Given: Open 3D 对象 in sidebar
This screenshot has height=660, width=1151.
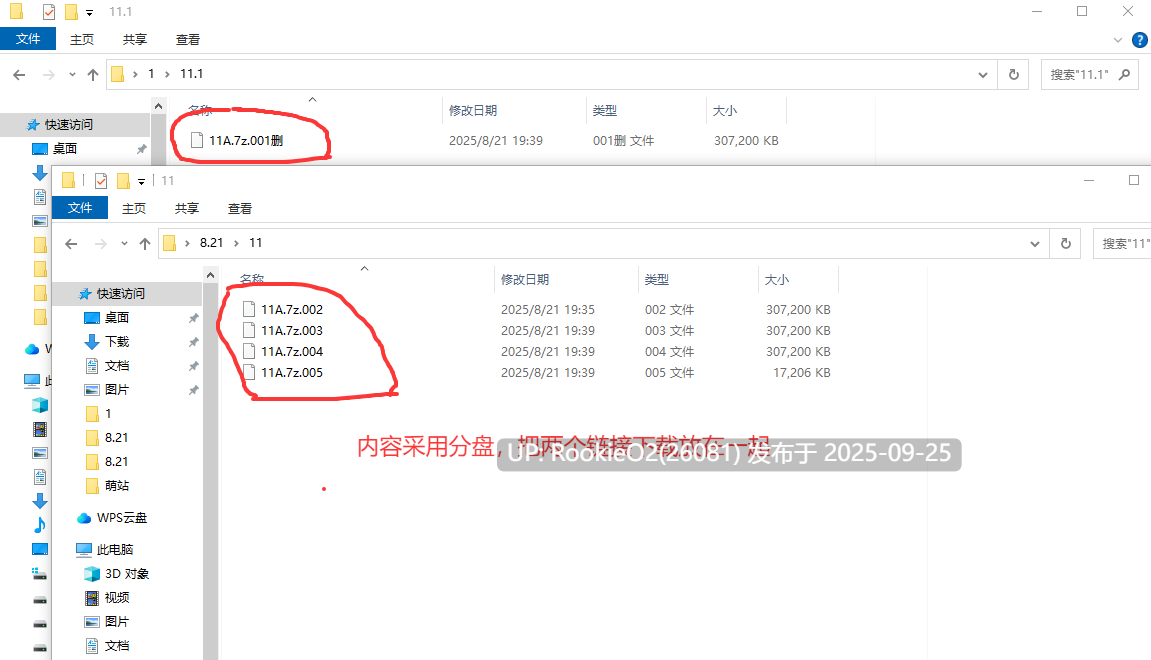Looking at the screenshot, I should click(127, 574).
